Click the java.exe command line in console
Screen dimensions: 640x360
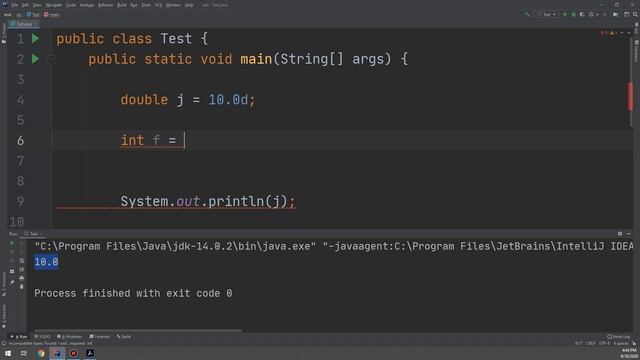(x=333, y=246)
